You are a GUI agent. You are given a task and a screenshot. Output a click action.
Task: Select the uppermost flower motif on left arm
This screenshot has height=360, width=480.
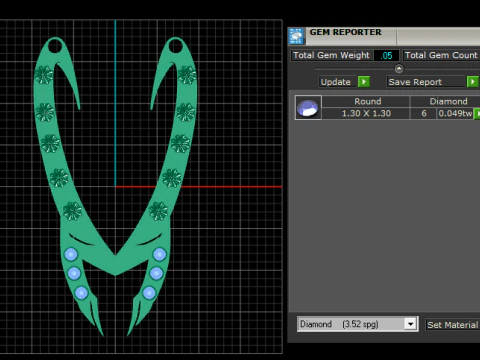coord(44,75)
